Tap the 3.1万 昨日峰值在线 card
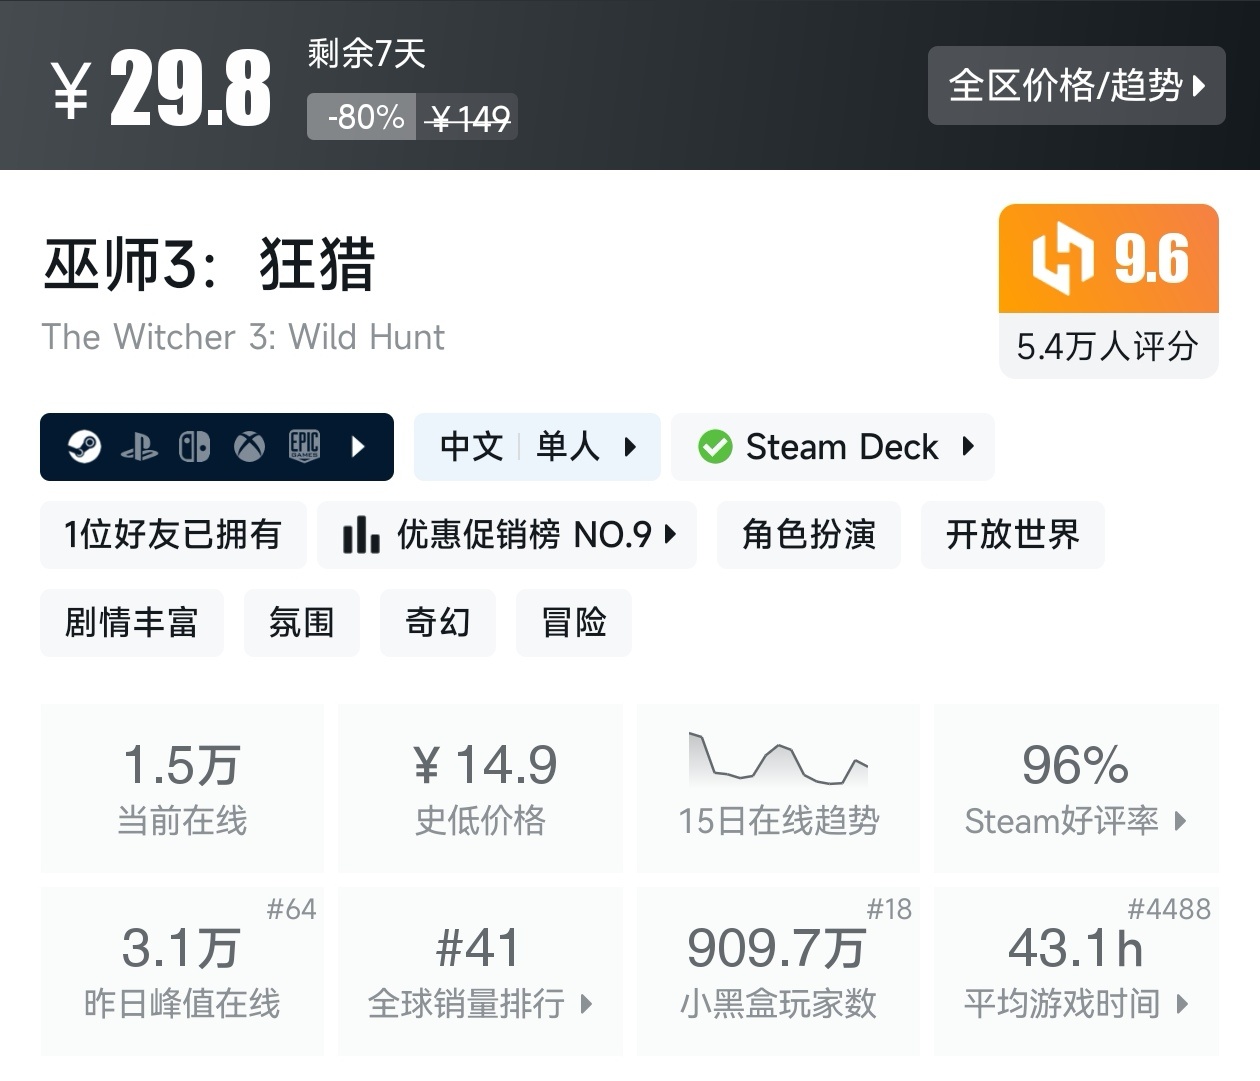 tap(182, 971)
